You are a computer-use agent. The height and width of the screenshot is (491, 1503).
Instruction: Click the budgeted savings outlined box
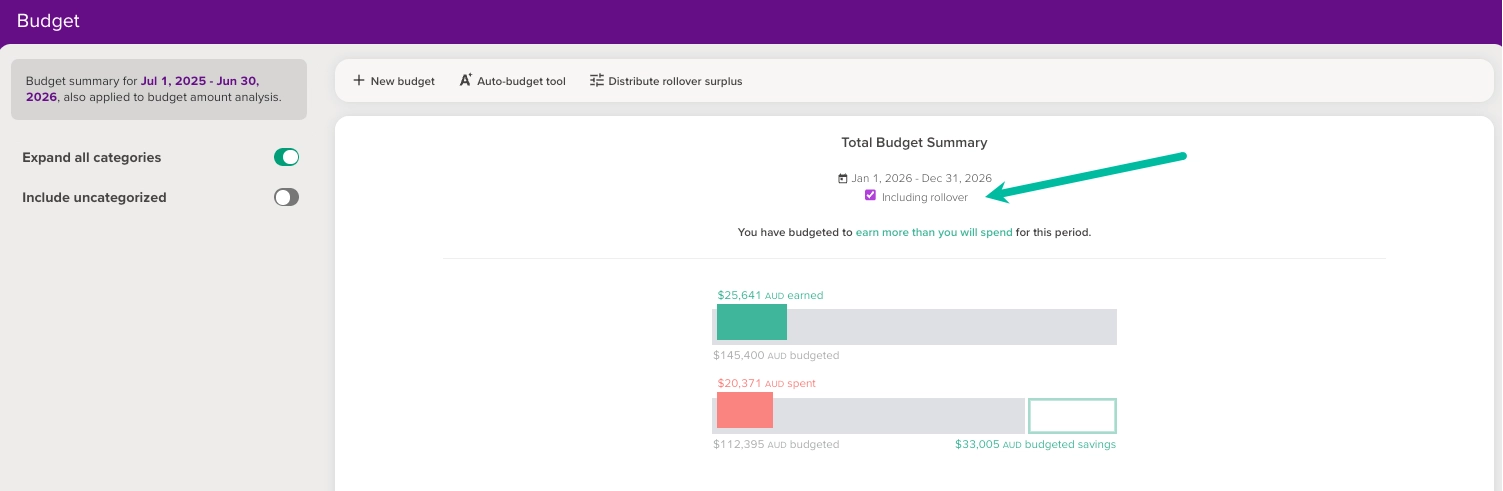pyautogui.click(x=1072, y=415)
